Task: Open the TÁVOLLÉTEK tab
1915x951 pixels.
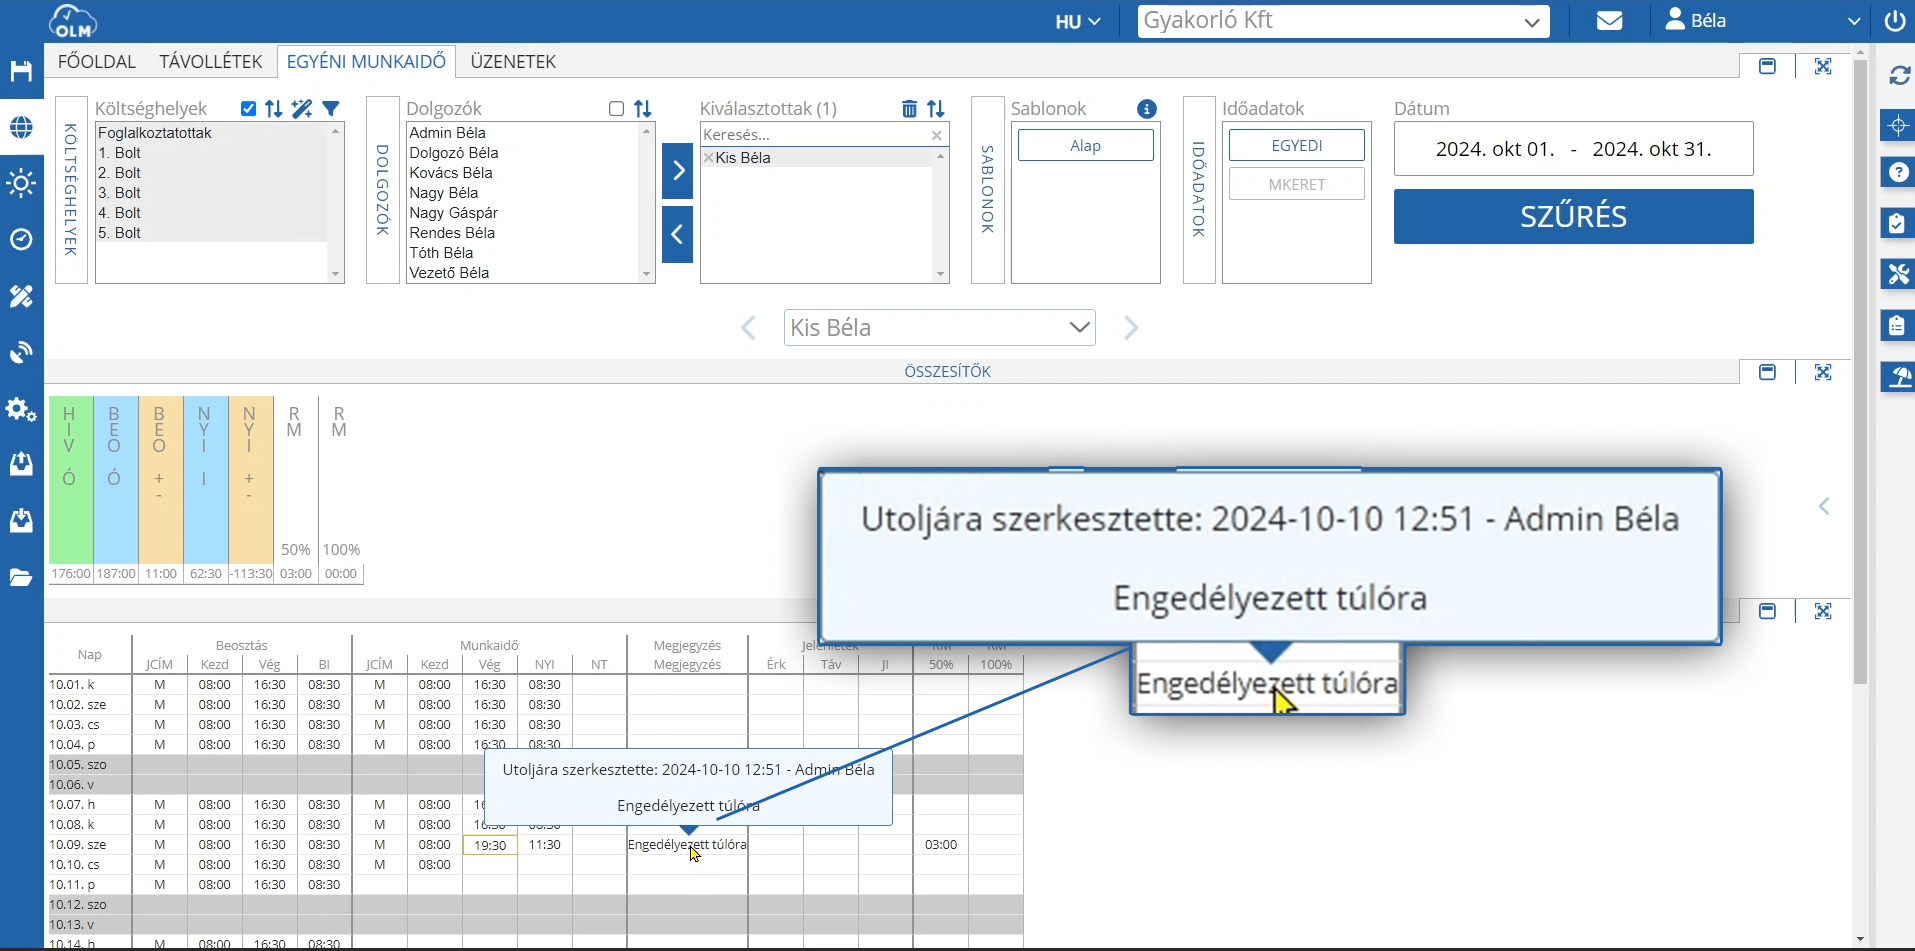Action: pyautogui.click(x=211, y=62)
